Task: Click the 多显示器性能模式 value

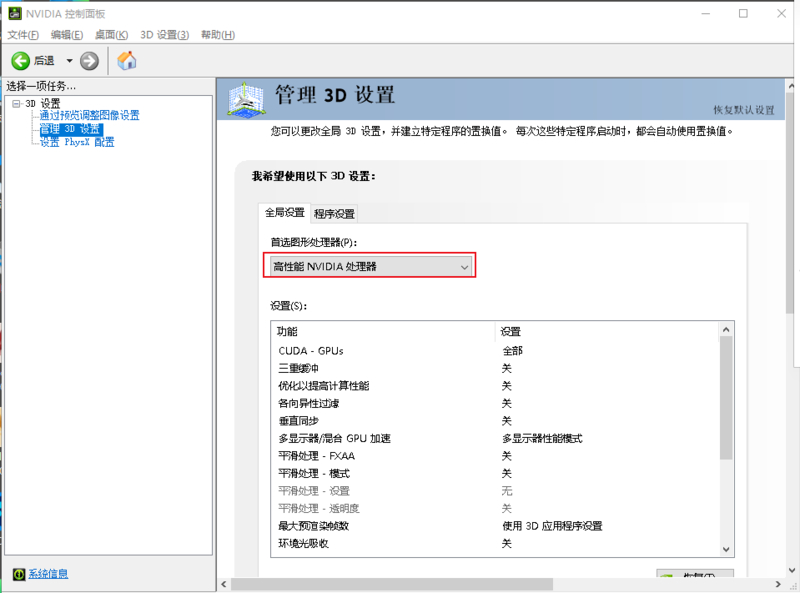Action: pyautogui.click(x=542, y=438)
